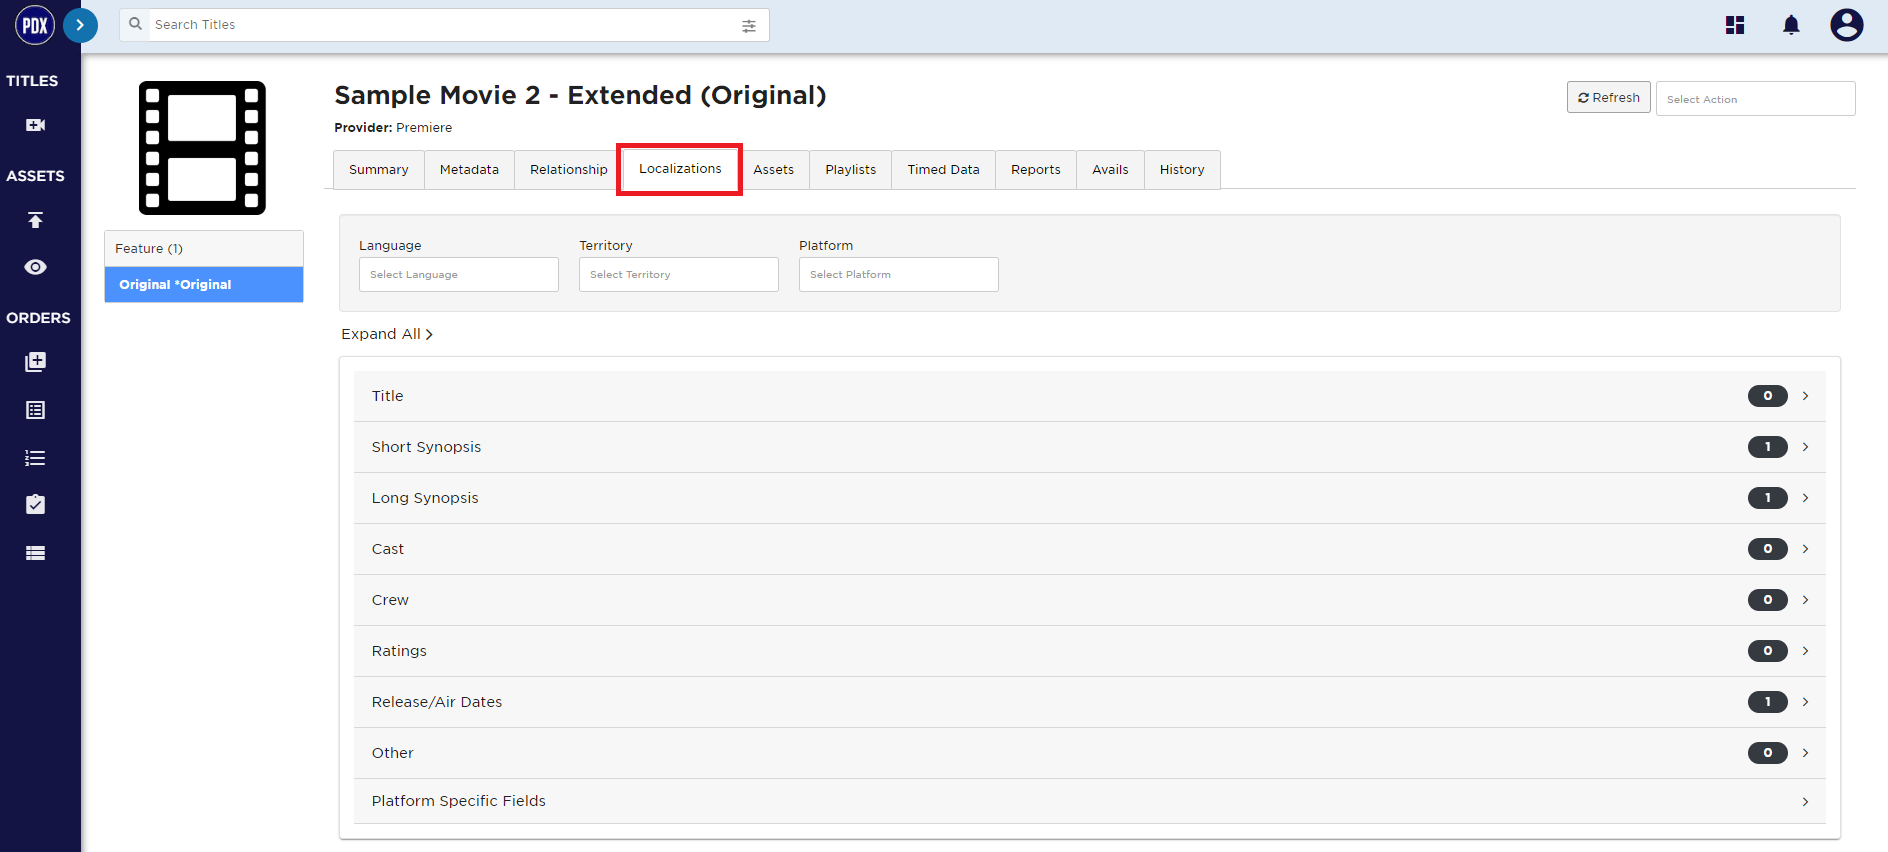Screen dimensions: 1888x852
Task: Focus the Search Titles field
Action: (x=444, y=25)
